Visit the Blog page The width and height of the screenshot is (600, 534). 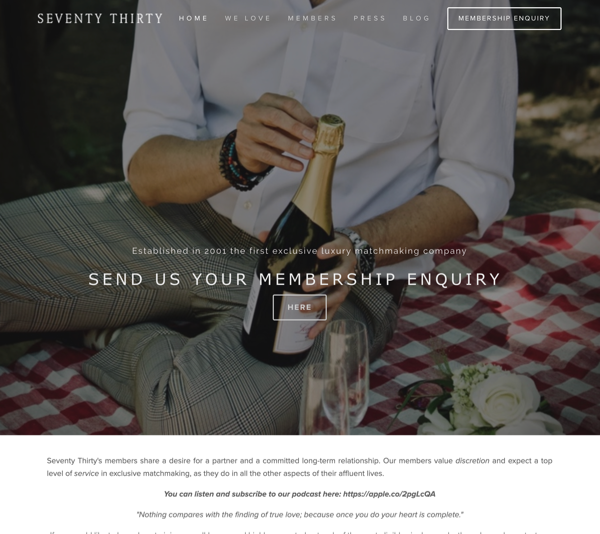(416, 18)
